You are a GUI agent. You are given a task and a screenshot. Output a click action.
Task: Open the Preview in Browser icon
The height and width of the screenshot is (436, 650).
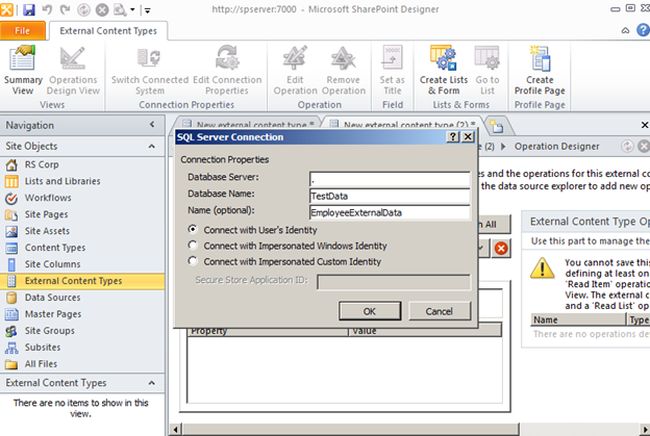click(x=120, y=9)
